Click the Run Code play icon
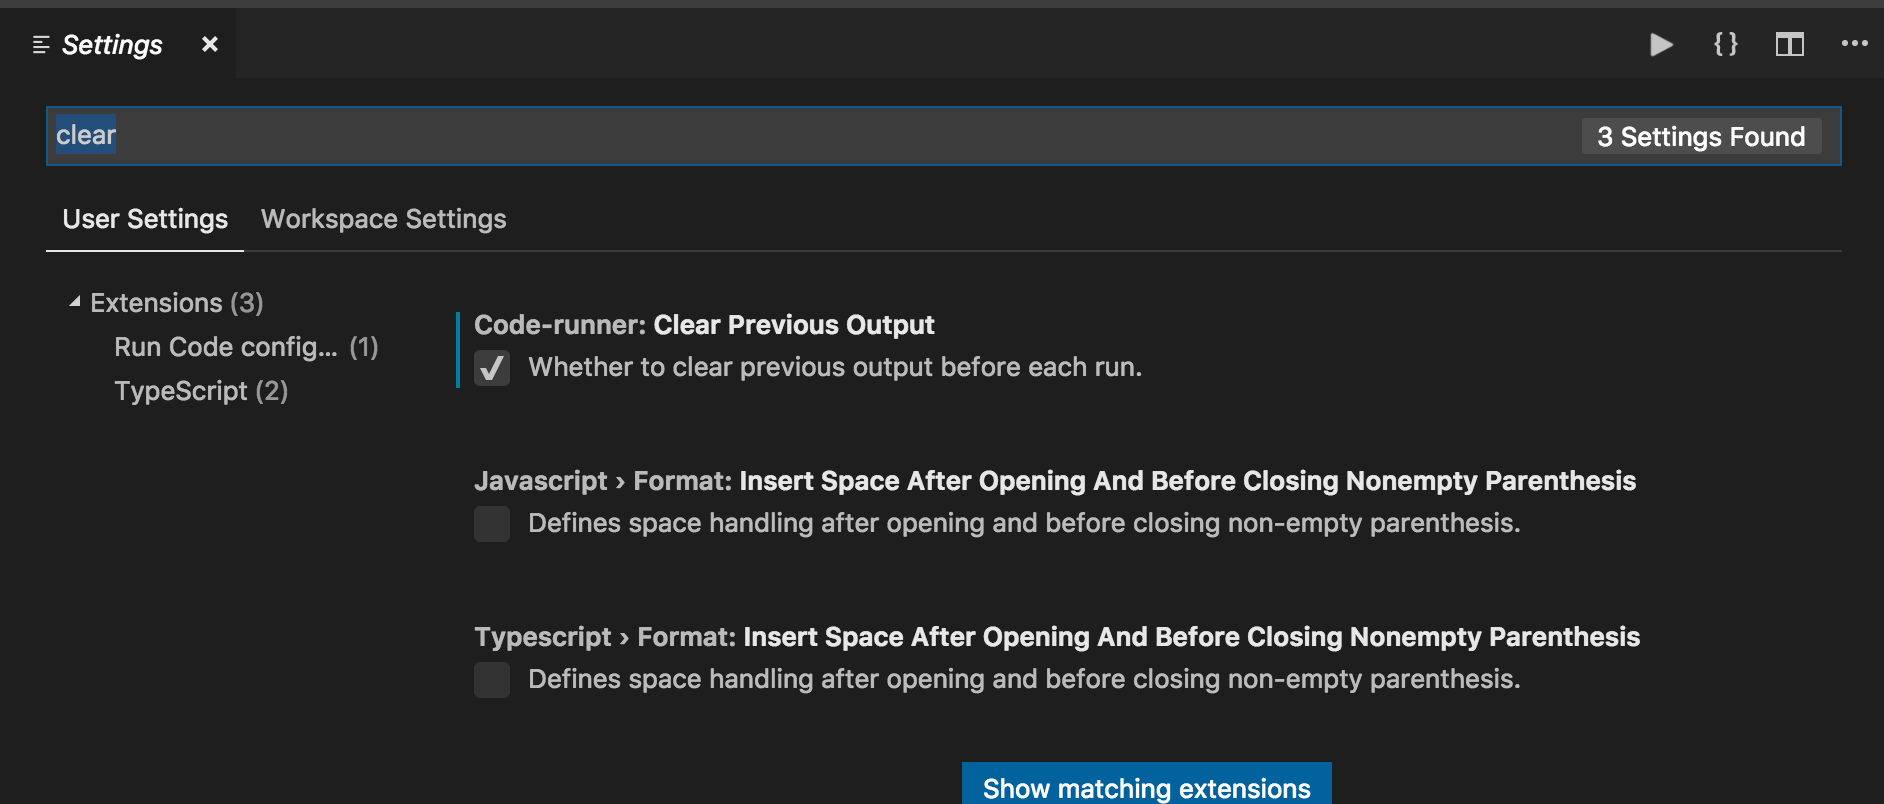Screen dimensions: 1884x804 point(1661,45)
